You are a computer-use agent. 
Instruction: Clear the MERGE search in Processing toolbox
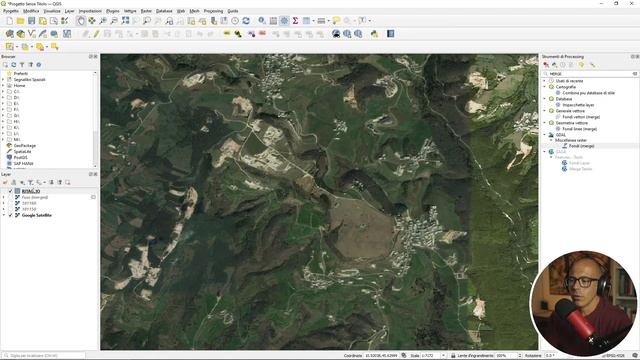click(635, 74)
